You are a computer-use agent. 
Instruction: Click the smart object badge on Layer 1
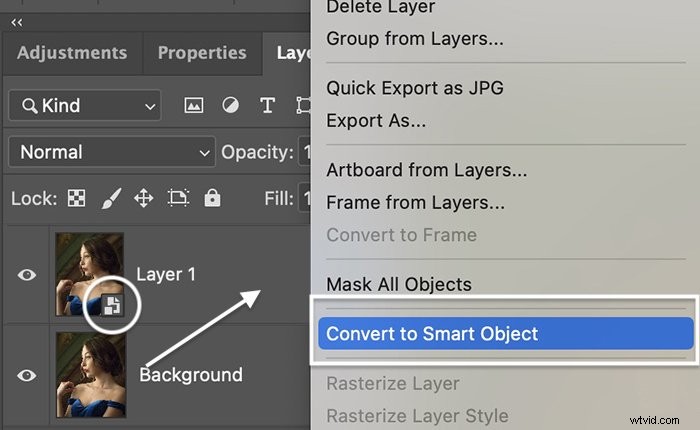[x=112, y=305]
